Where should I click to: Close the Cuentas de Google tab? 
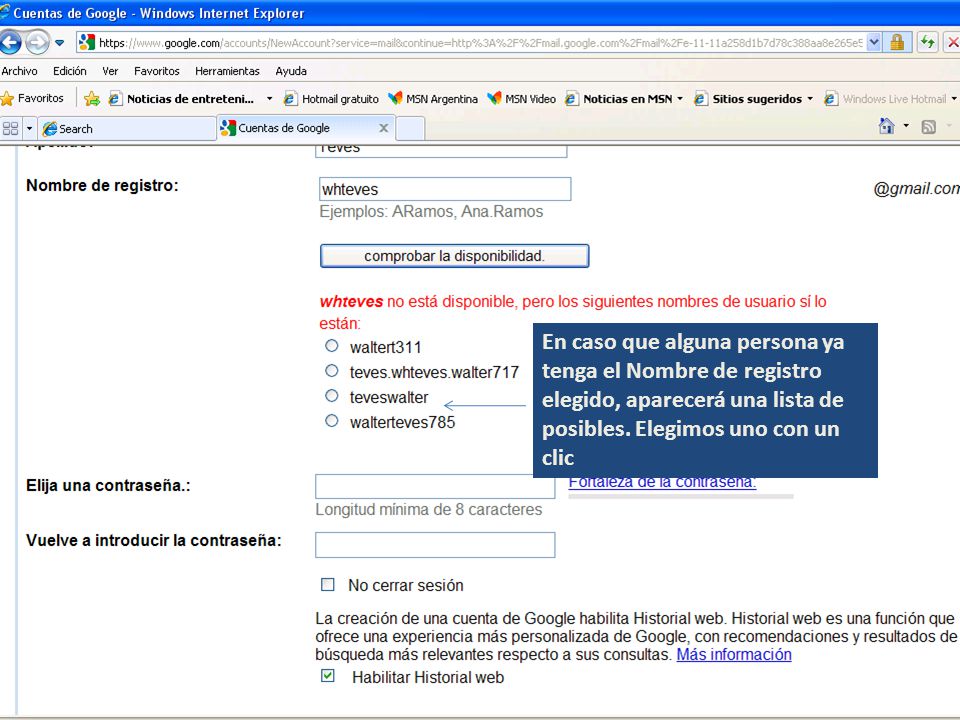[x=384, y=128]
